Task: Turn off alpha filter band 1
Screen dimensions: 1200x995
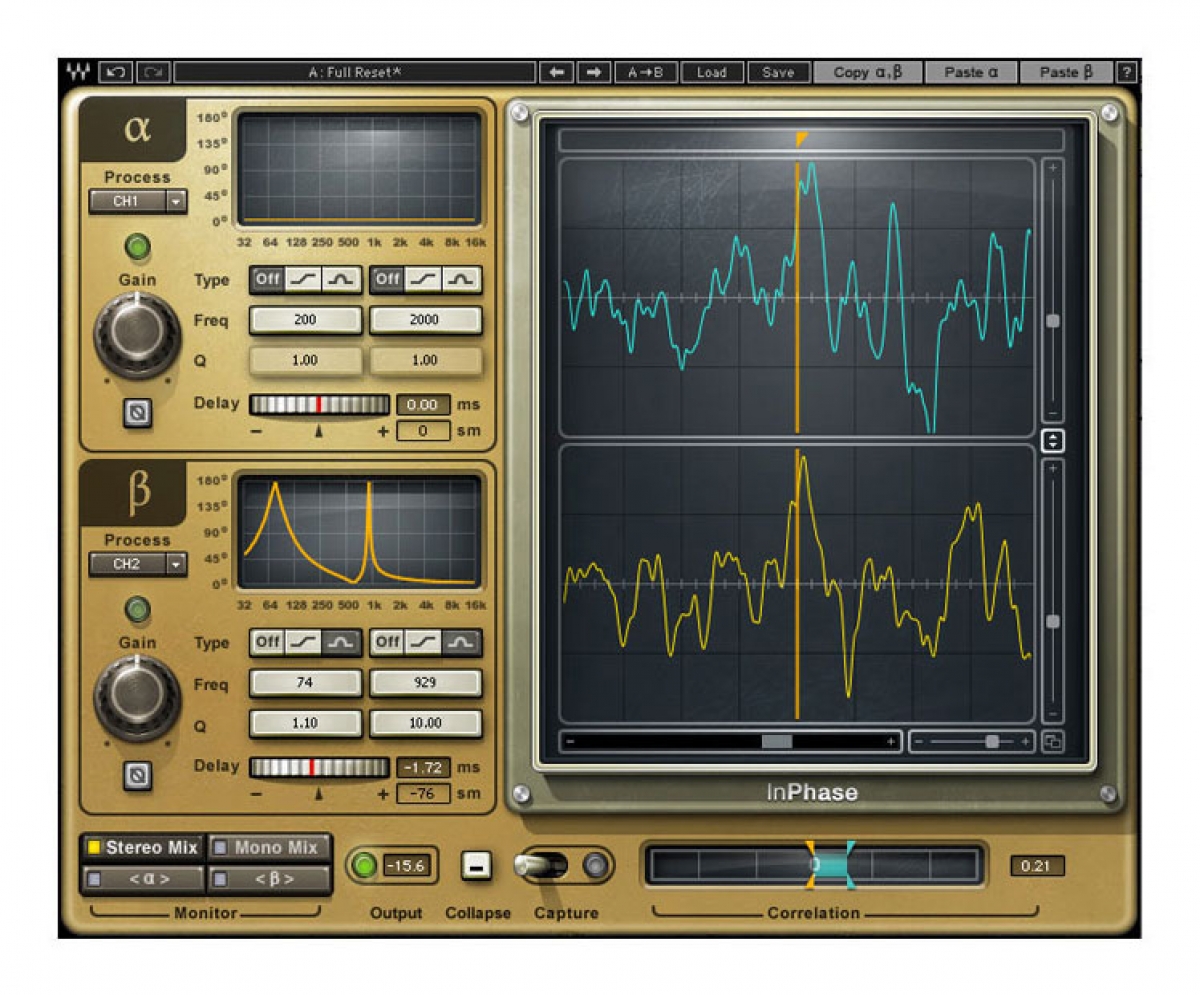Action: pyautogui.click(x=267, y=280)
